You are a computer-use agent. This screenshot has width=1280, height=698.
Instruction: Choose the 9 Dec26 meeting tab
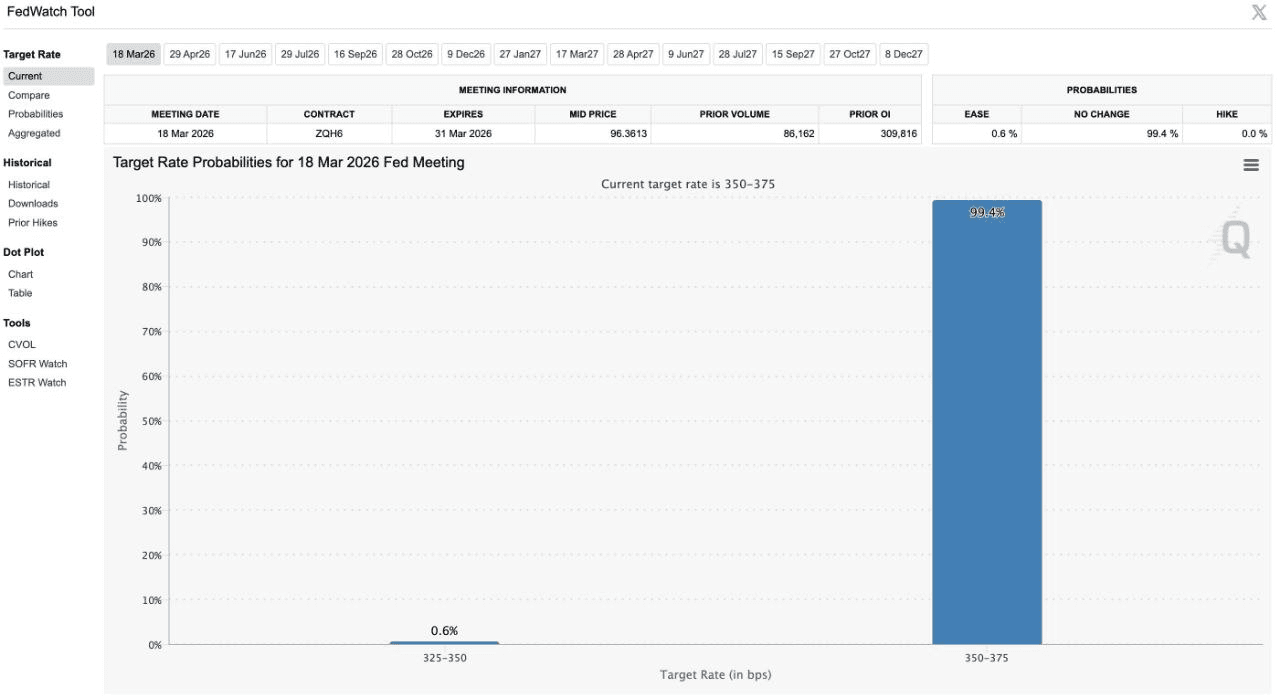point(466,54)
